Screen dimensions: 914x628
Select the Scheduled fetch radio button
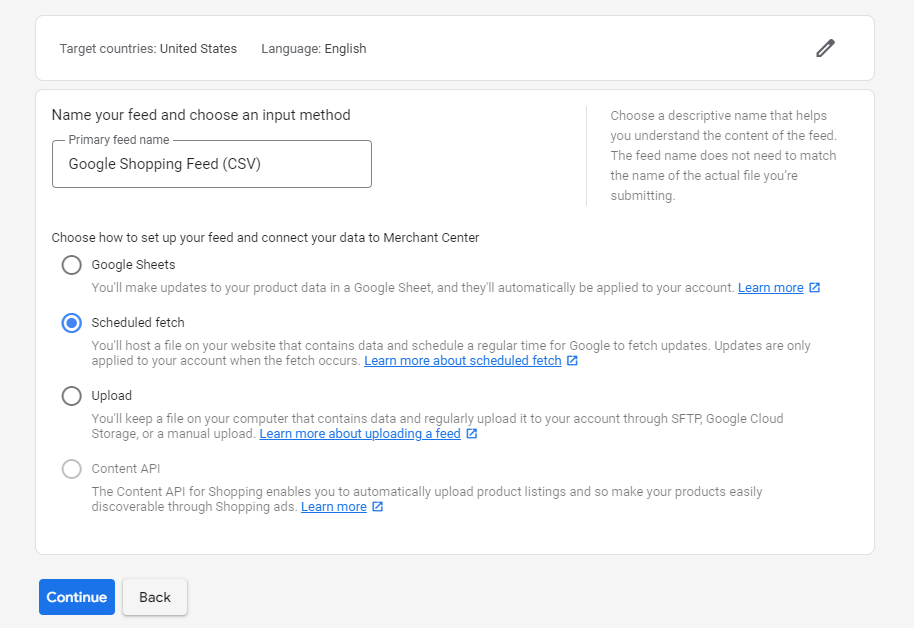click(72, 322)
